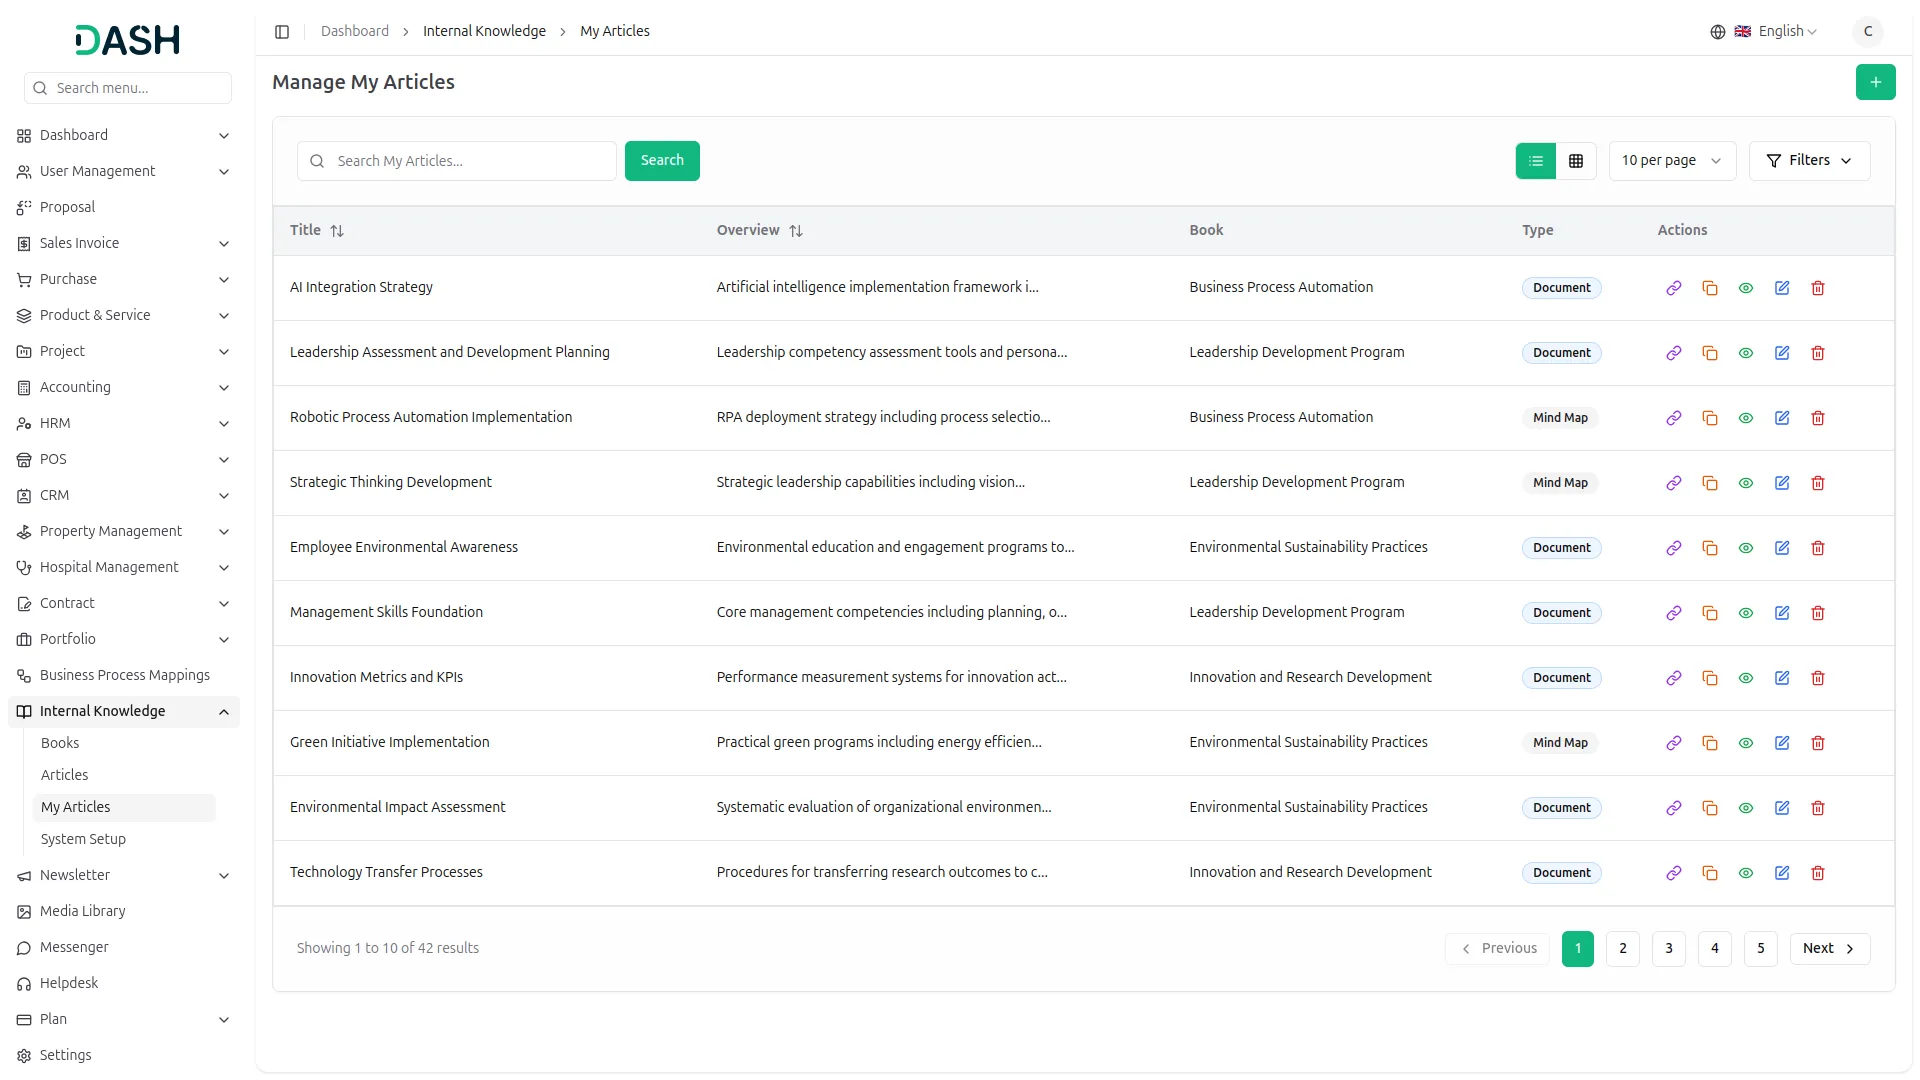Viewport: 1920px width, 1080px height.
Task: Copy link for AI Integration Strategy article
Action: point(1673,288)
